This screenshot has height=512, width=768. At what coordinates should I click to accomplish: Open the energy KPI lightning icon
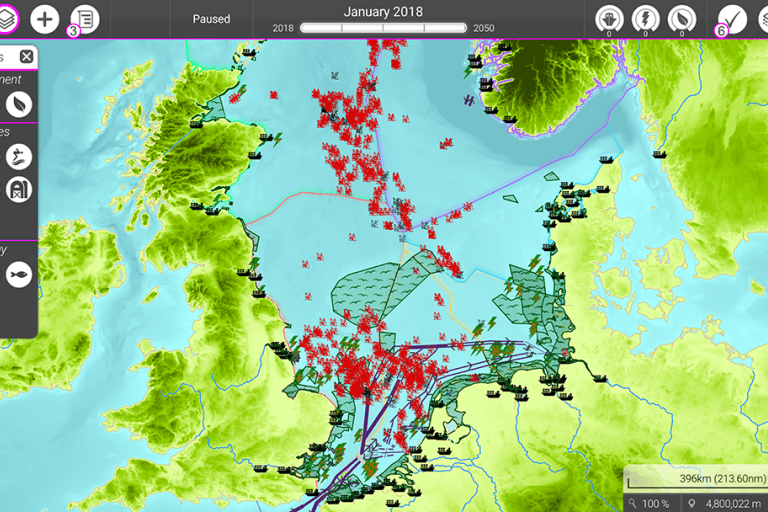645,19
